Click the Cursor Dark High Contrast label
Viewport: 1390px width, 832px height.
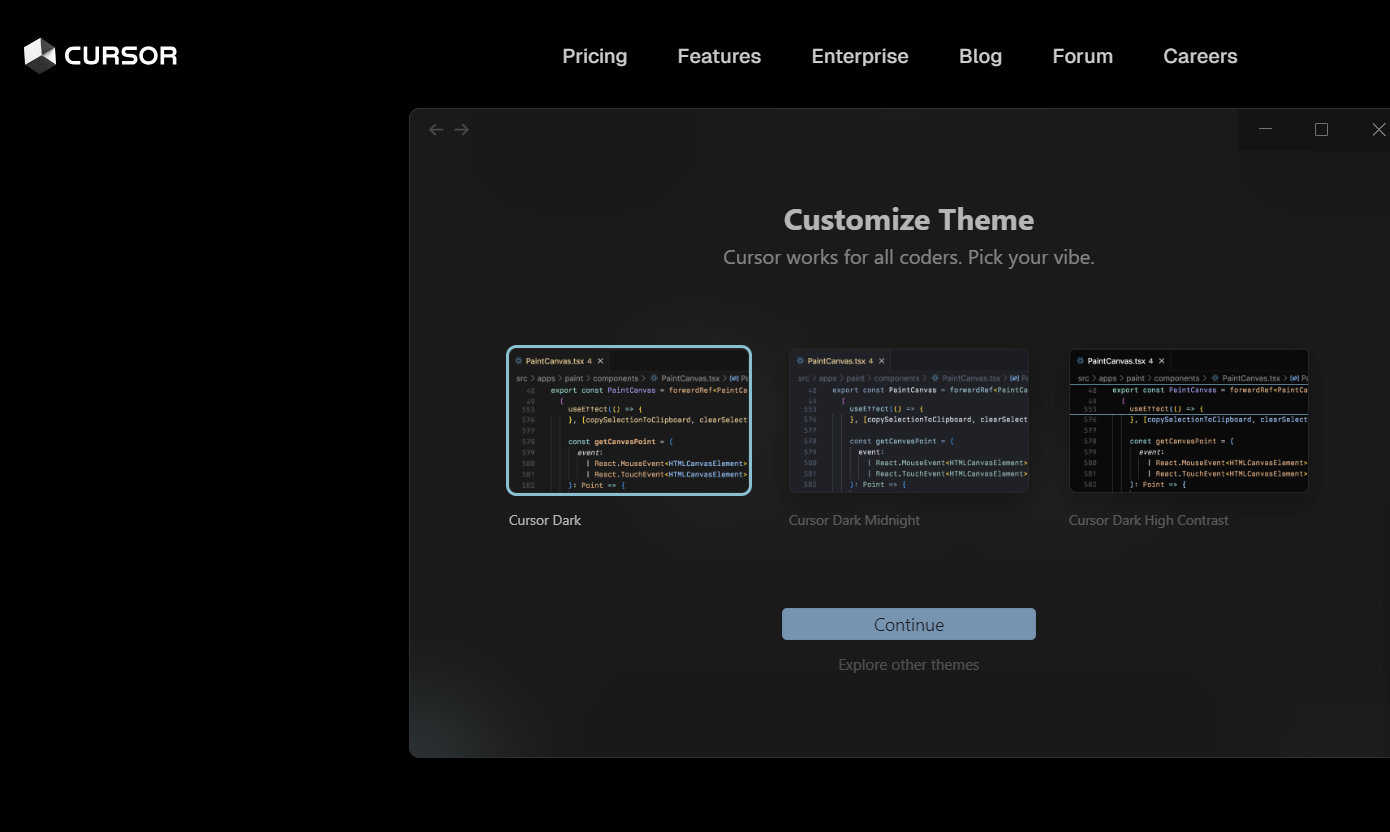tap(1148, 520)
